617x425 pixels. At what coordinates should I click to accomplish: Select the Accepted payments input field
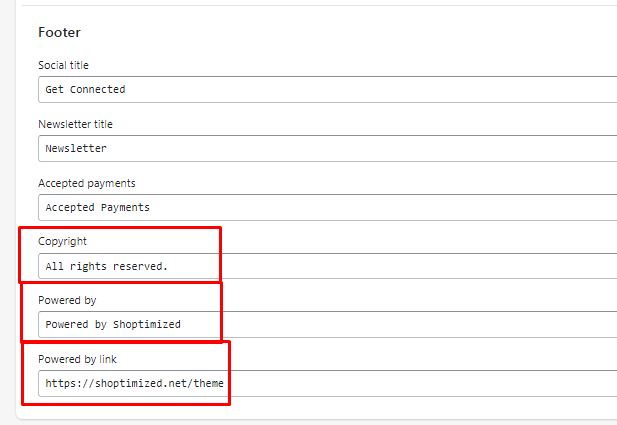point(327,207)
